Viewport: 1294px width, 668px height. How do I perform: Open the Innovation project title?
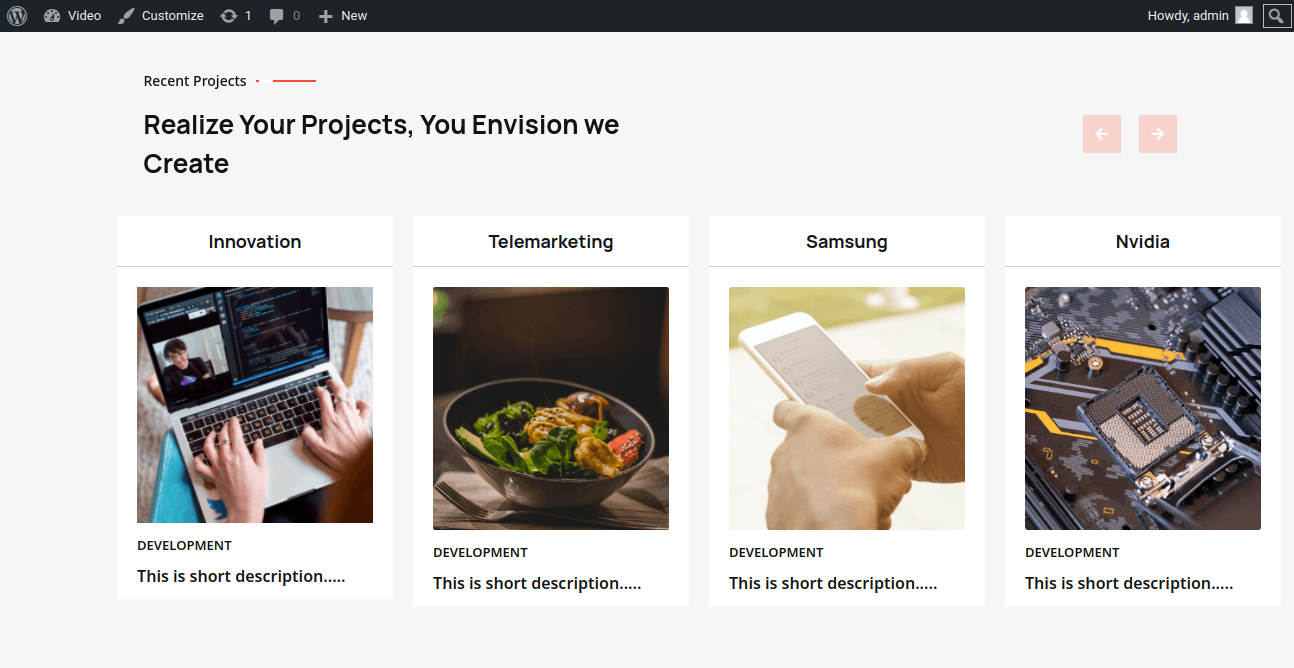(255, 242)
